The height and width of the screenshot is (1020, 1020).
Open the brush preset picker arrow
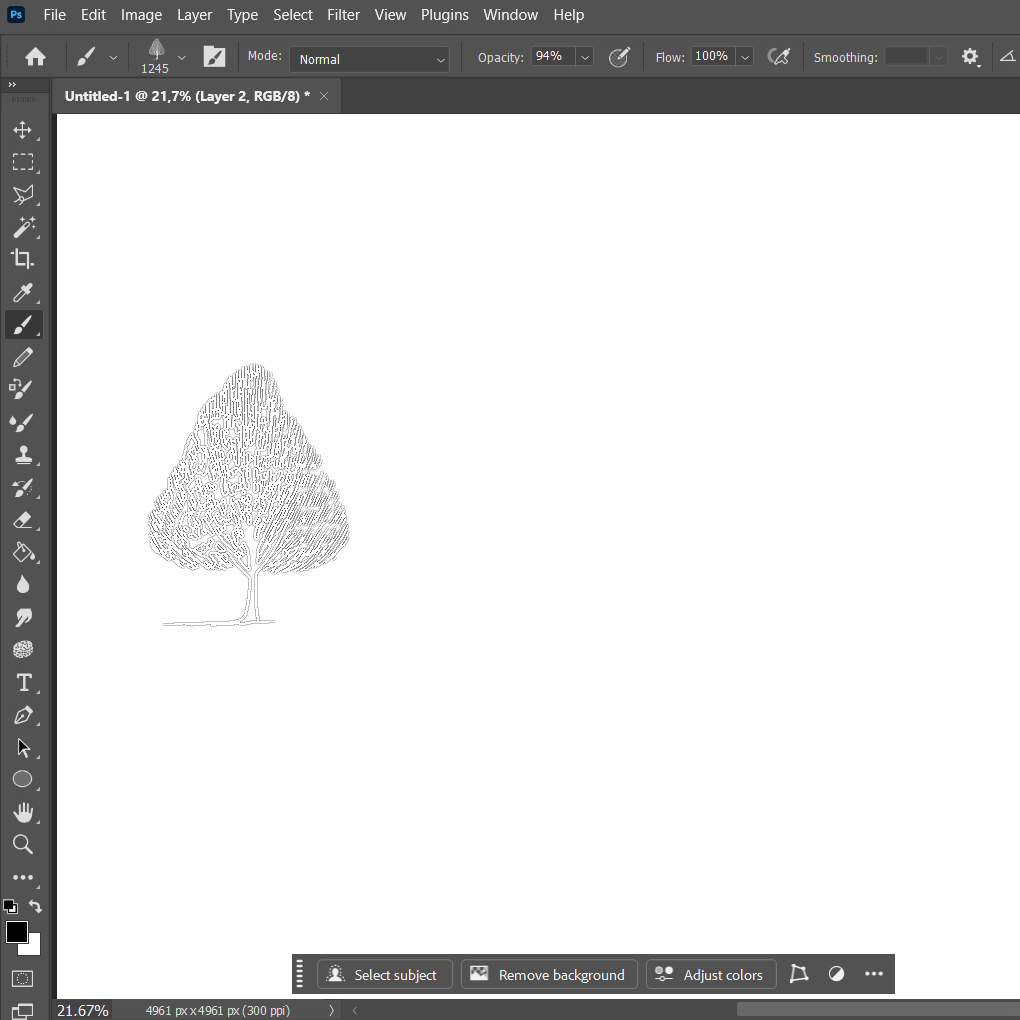(181, 58)
